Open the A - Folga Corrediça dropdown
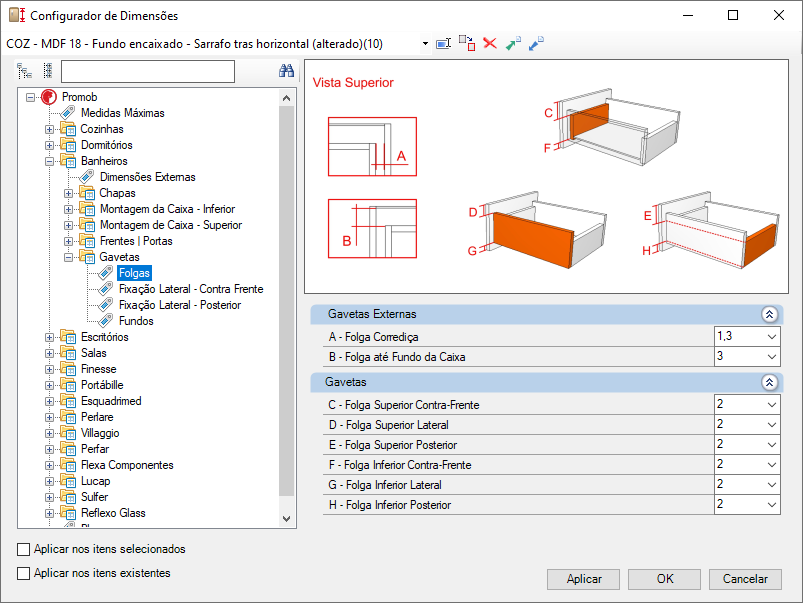The height and width of the screenshot is (603, 803). point(772,337)
